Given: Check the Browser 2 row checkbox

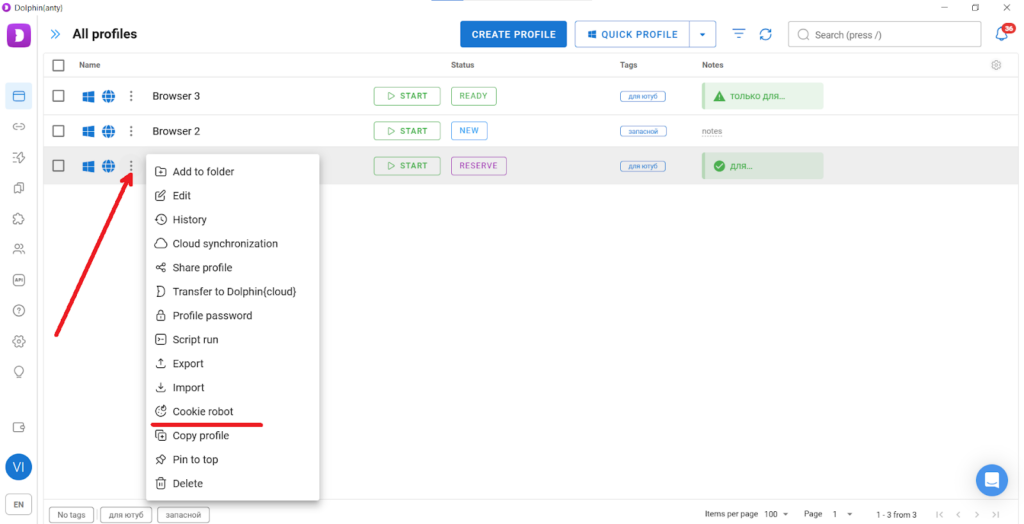Looking at the screenshot, I should click(59, 131).
